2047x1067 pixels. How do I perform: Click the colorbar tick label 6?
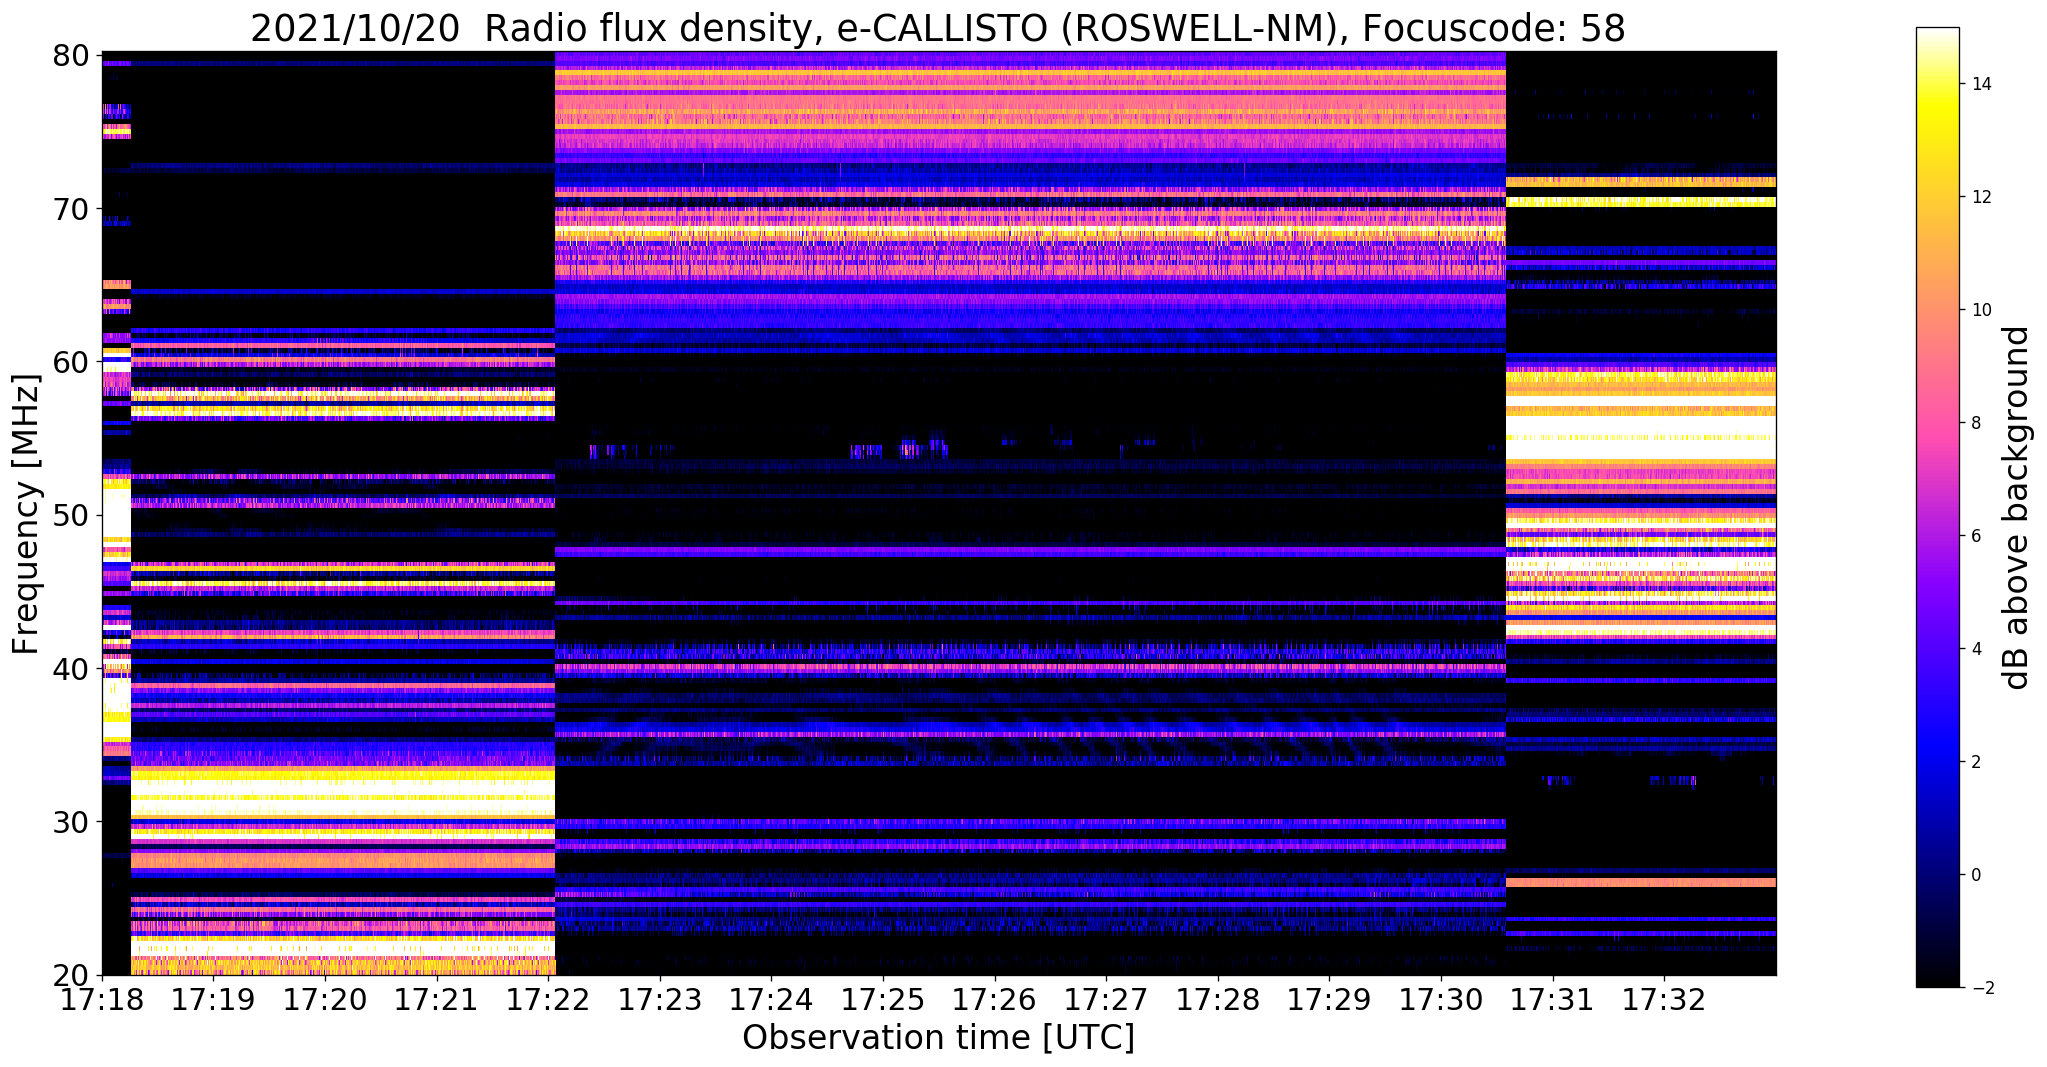coord(1975,536)
